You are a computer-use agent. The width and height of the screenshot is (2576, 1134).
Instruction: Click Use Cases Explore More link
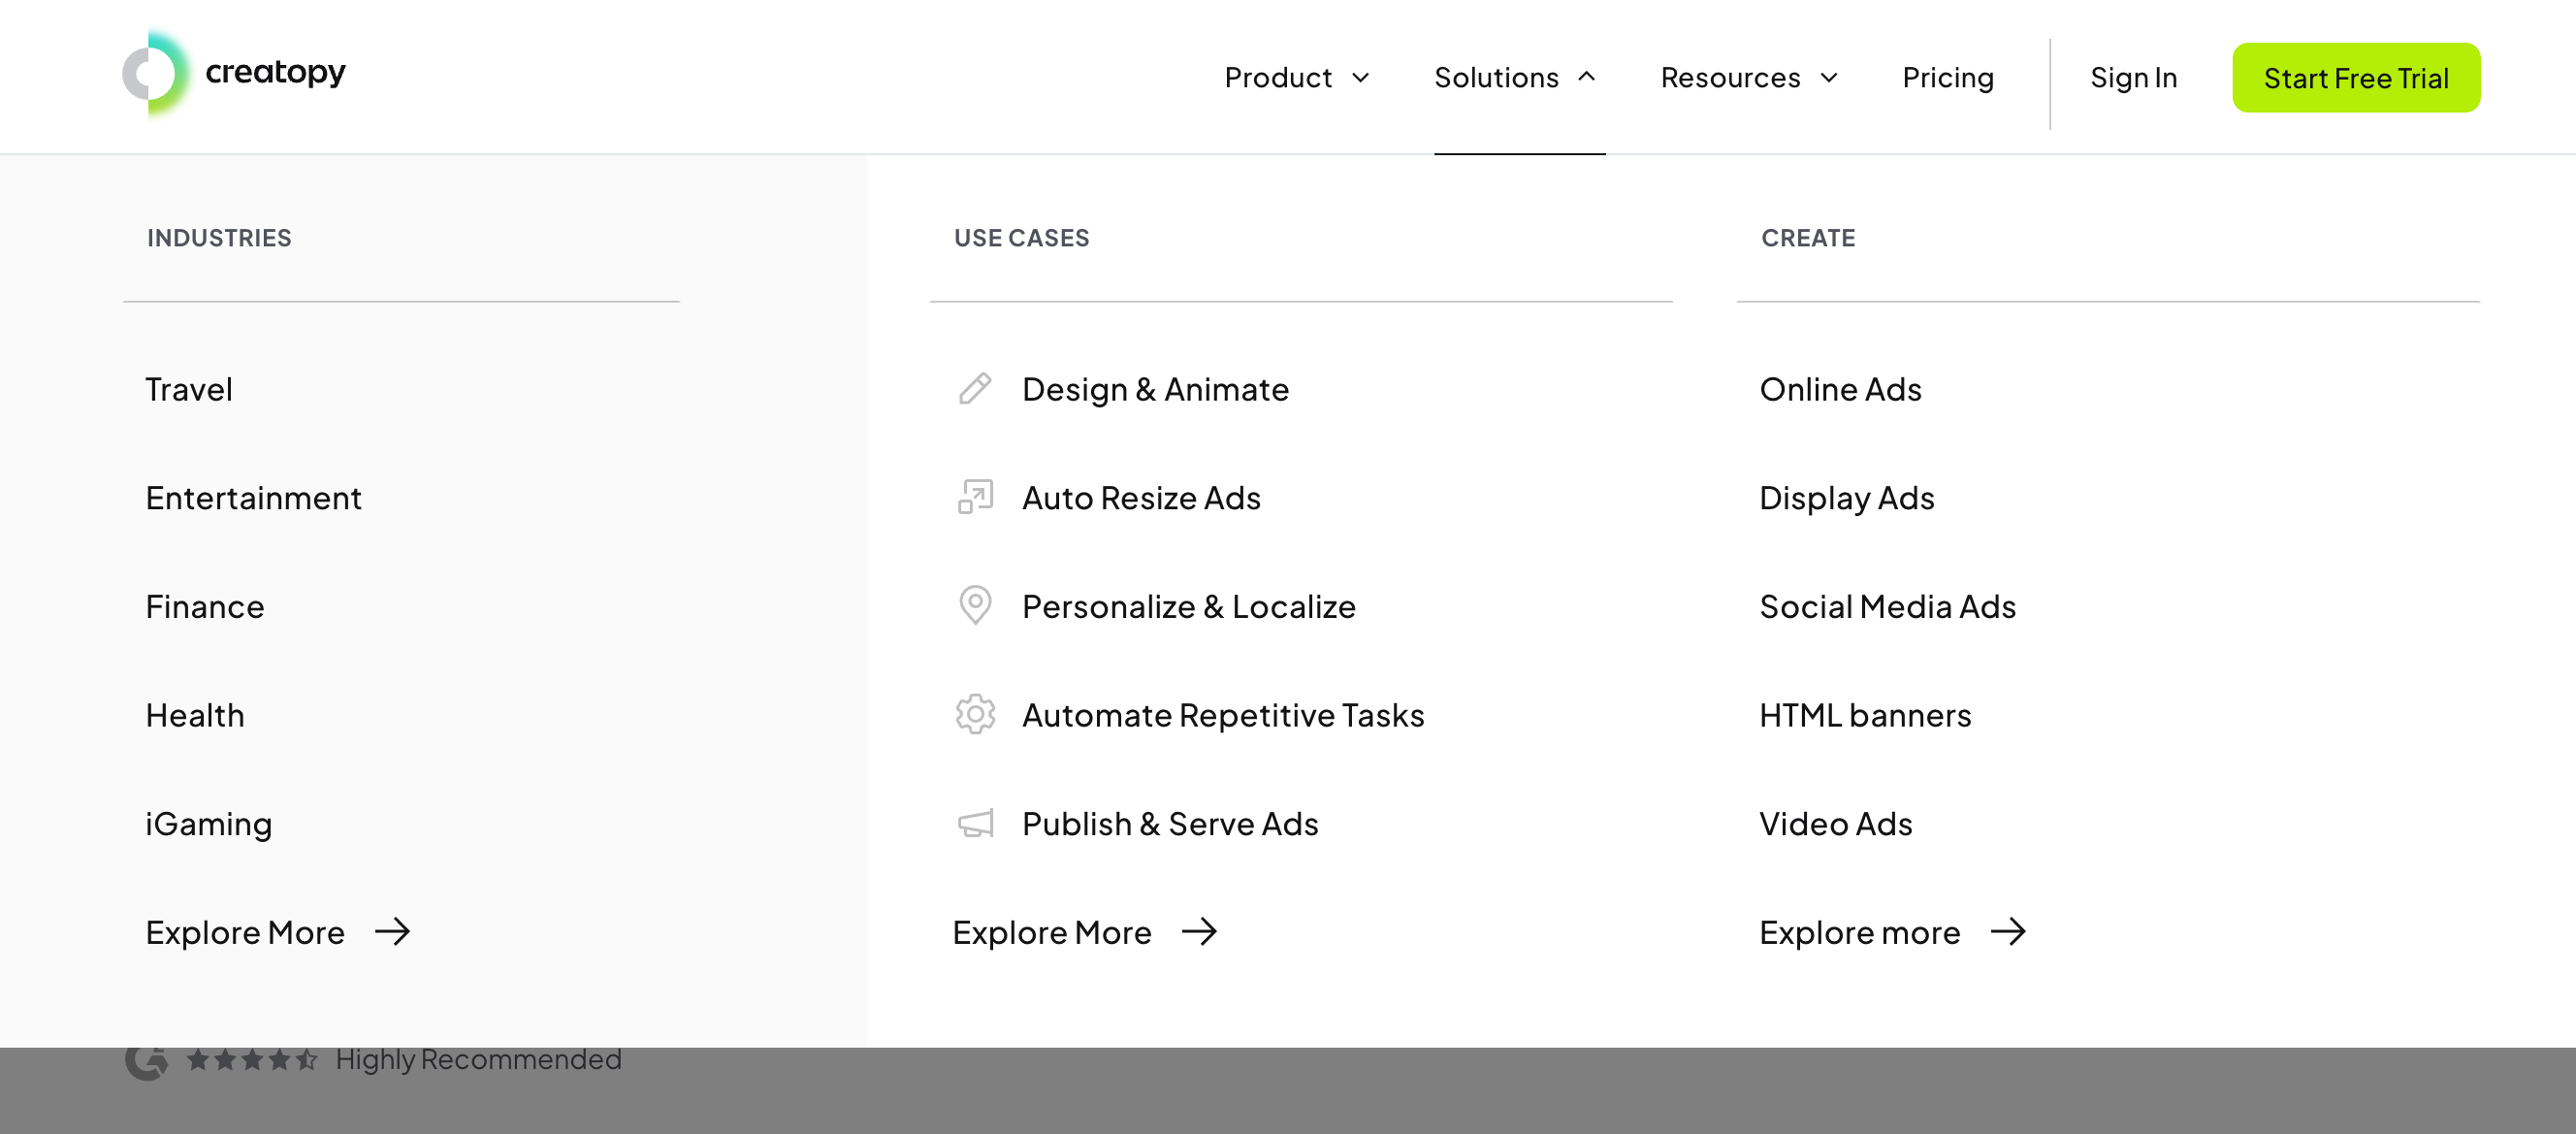tap(1052, 932)
